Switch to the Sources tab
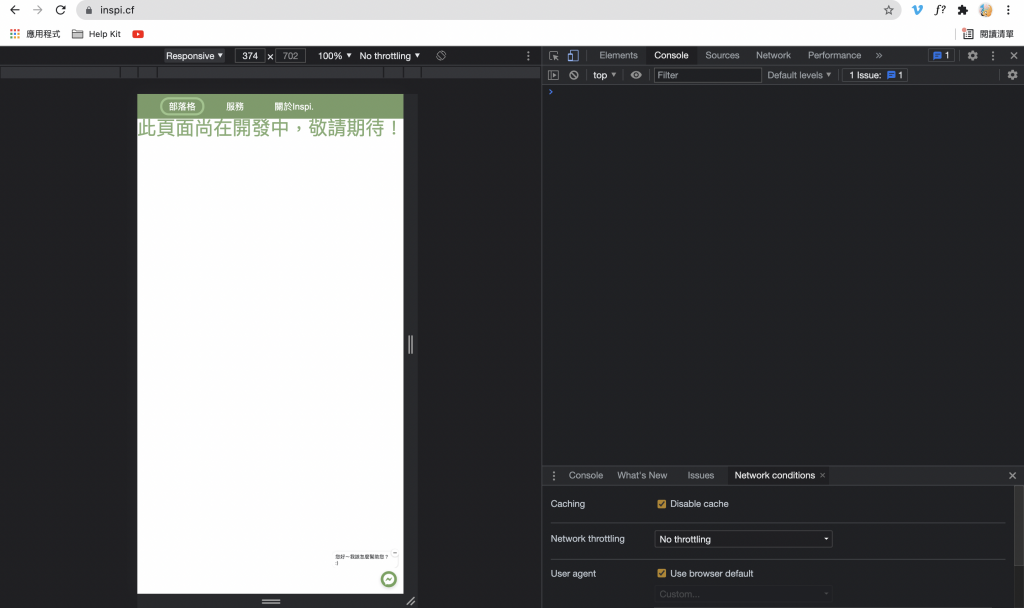1024x608 pixels. 722,56
